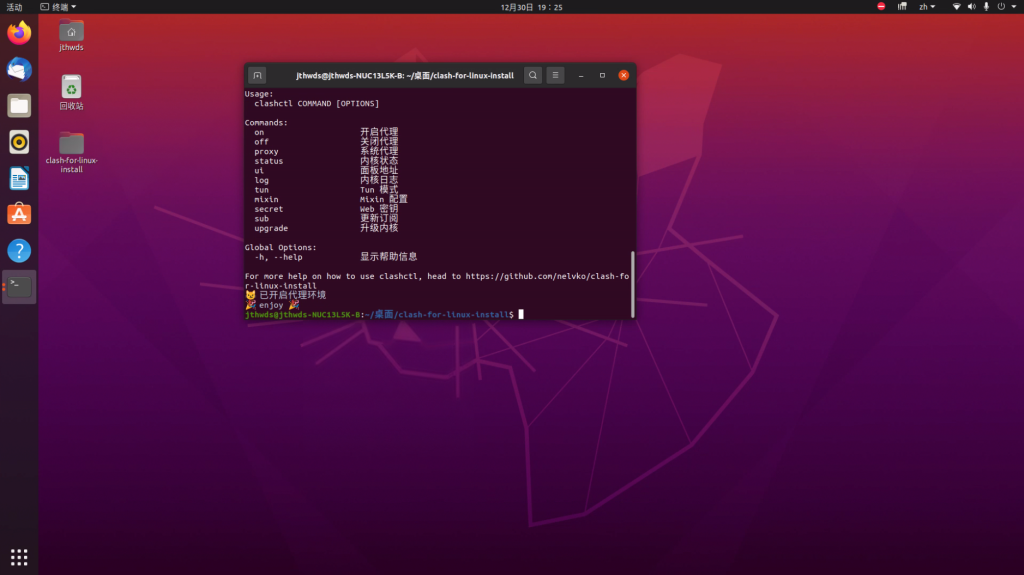Image resolution: width=1024 pixels, height=575 pixels.
Task: Open the Files manager in the dock
Action: click(x=19, y=105)
